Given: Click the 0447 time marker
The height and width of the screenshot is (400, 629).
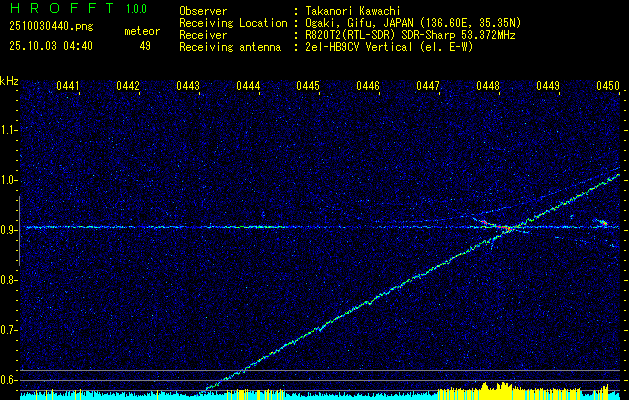Looking at the screenshot, I should tap(428, 86).
